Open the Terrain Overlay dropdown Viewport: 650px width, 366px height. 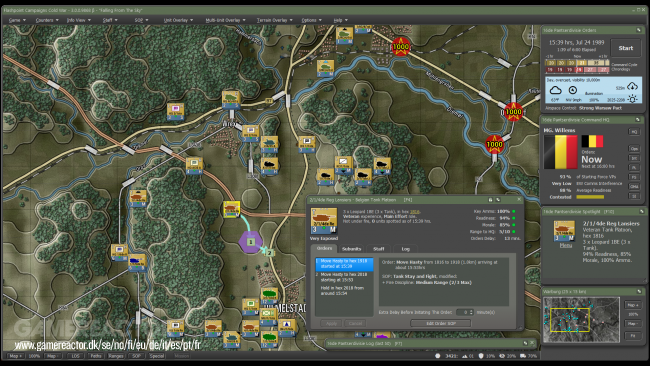(274, 20)
